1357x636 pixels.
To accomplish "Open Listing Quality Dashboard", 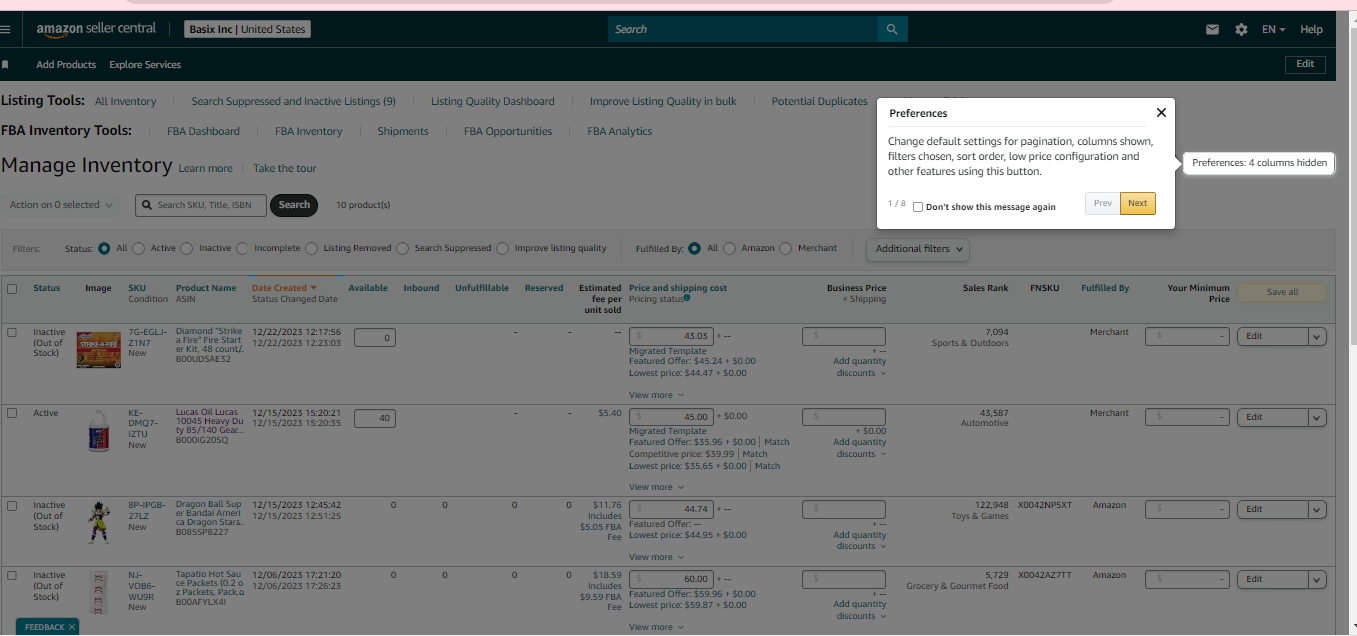I will click(492, 101).
